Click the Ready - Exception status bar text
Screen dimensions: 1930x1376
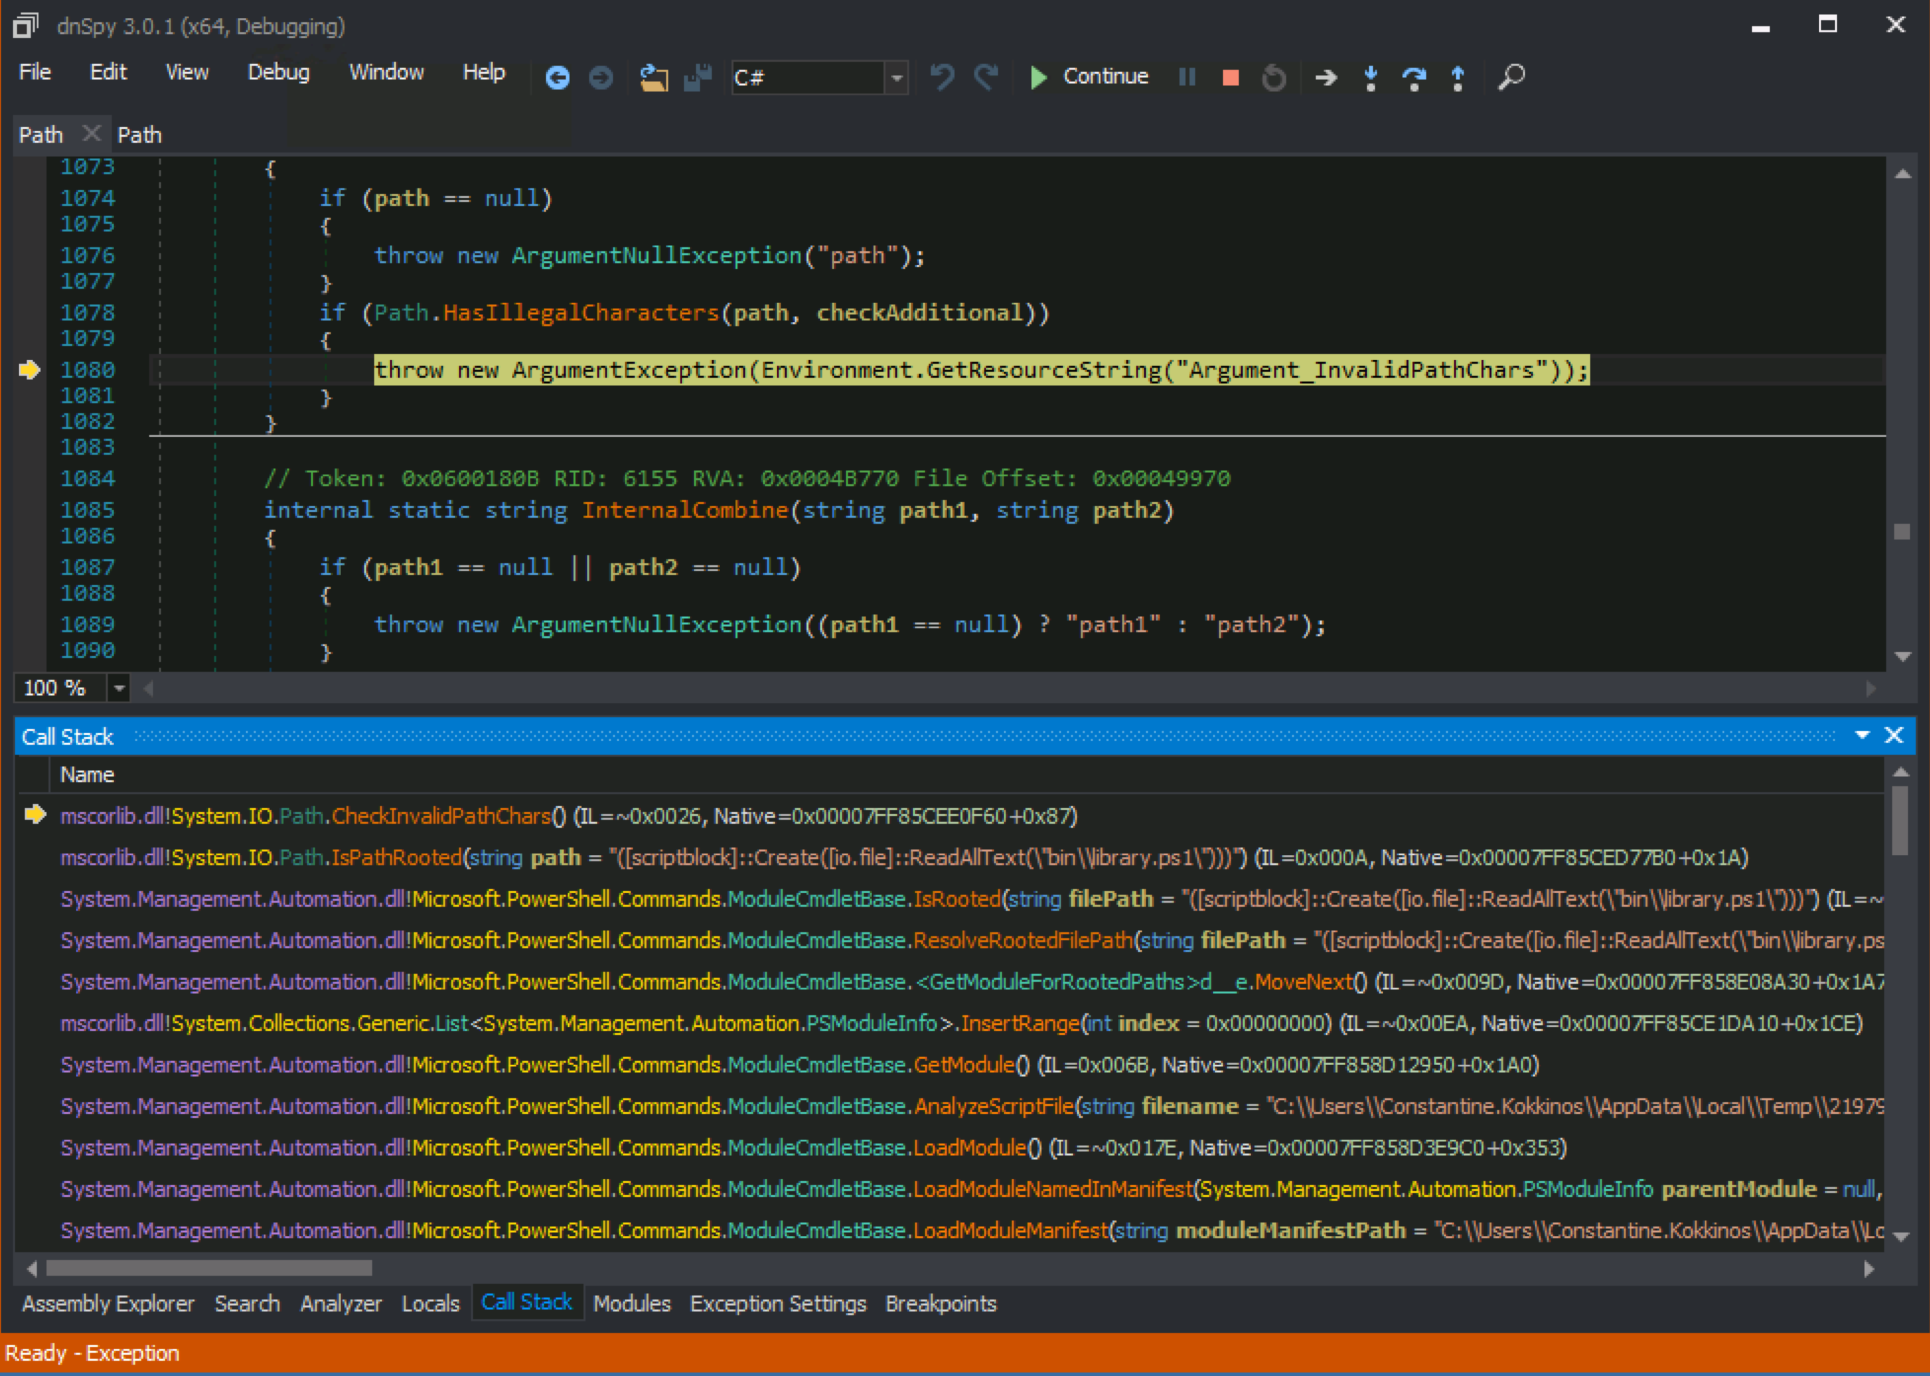tap(92, 1353)
